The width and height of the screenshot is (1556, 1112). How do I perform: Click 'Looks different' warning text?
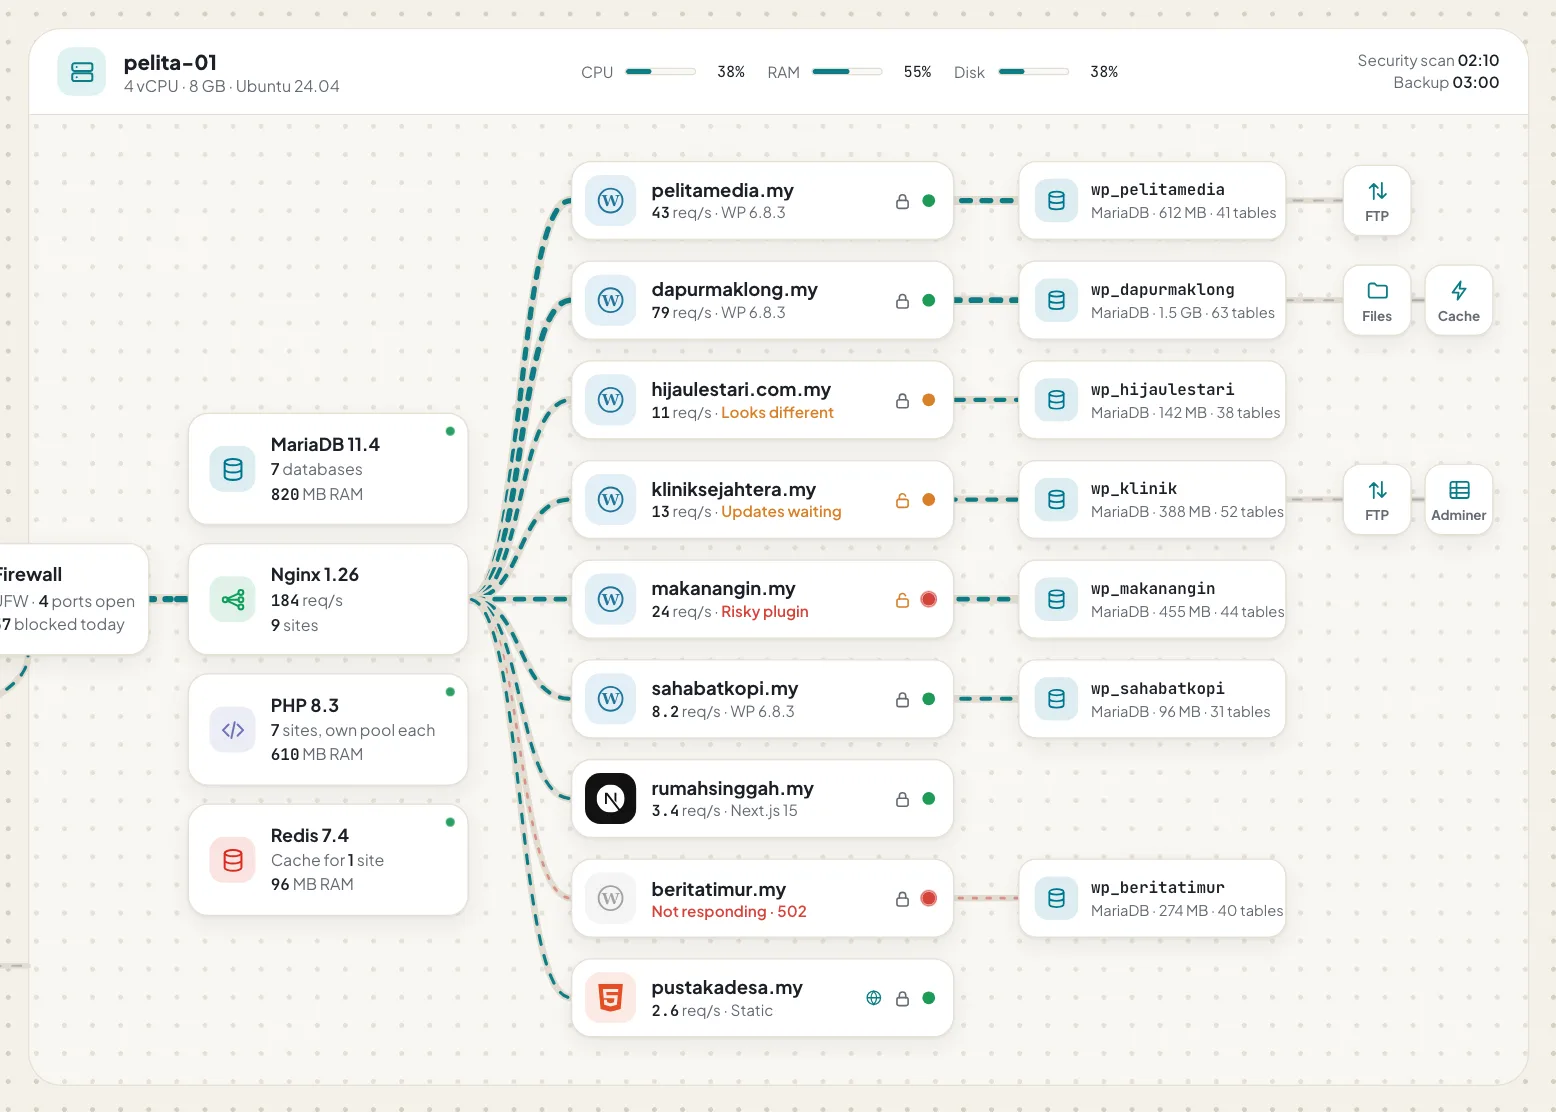point(777,413)
